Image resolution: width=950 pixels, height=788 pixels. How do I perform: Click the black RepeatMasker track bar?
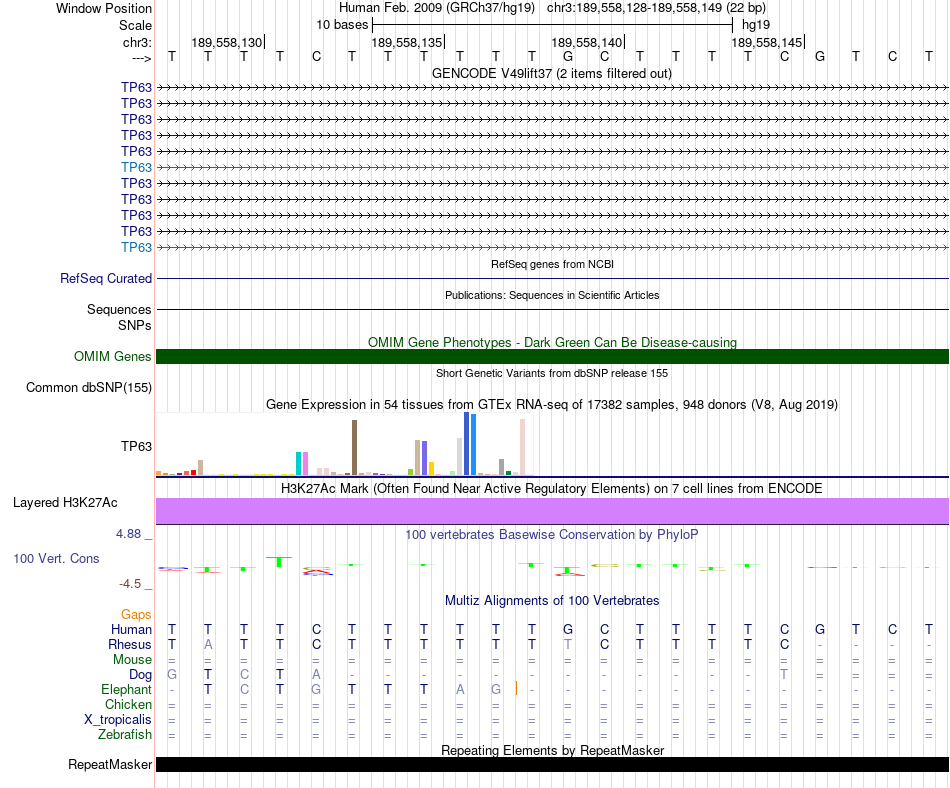[x=552, y=764]
